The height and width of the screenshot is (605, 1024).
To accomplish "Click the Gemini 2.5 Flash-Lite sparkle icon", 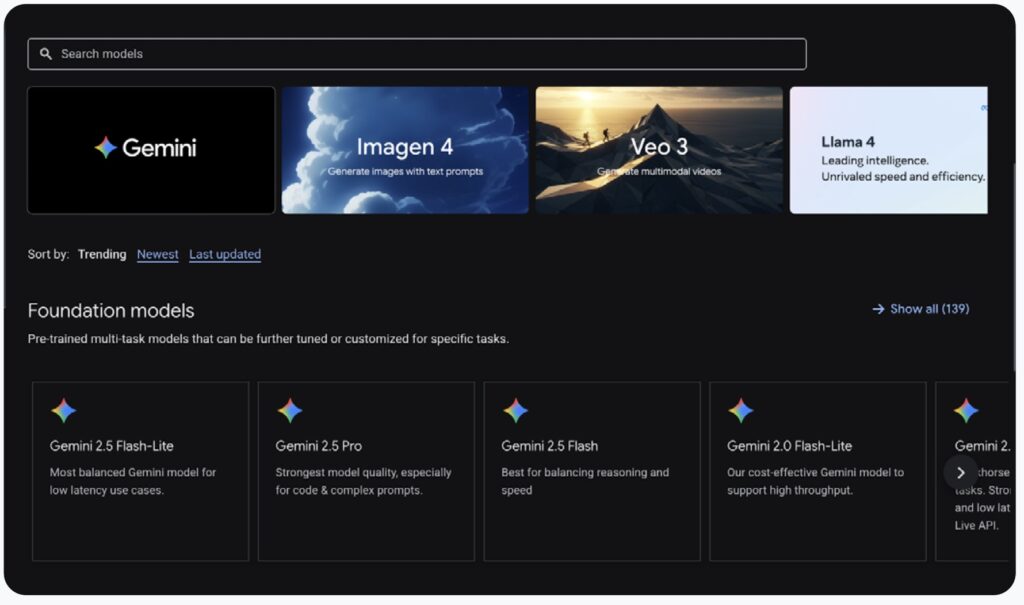I will [x=63, y=411].
